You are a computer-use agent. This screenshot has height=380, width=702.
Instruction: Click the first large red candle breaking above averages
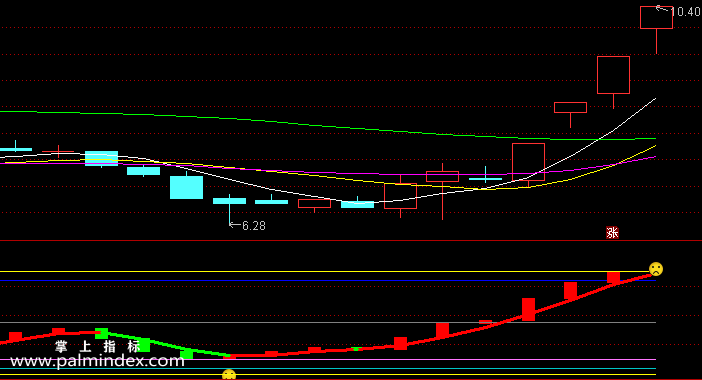click(528, 162)
